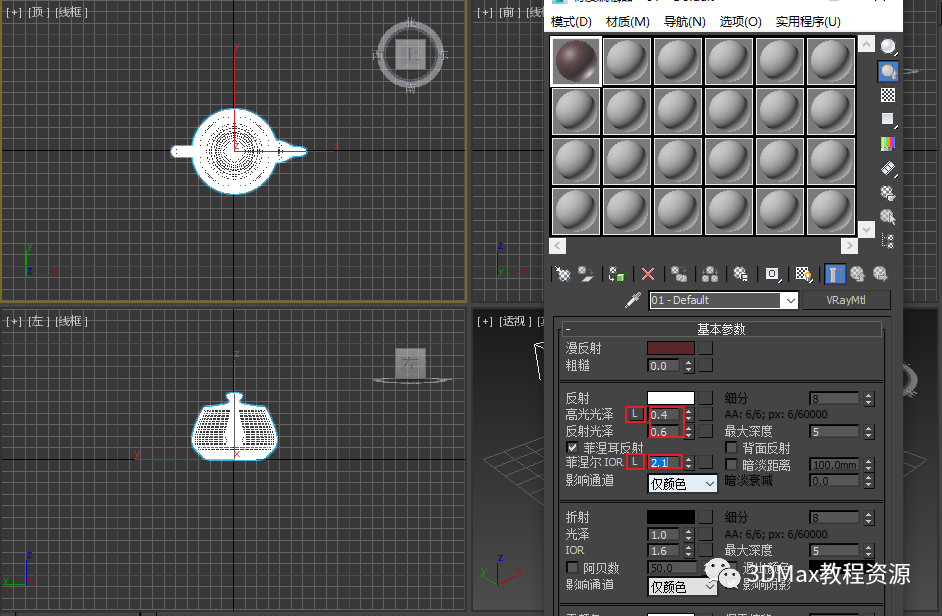Screen dimensions: 942x616
Task: Open the 01 - Default material name dropdown
Action: pyautogui.click(x=790, y=300)
